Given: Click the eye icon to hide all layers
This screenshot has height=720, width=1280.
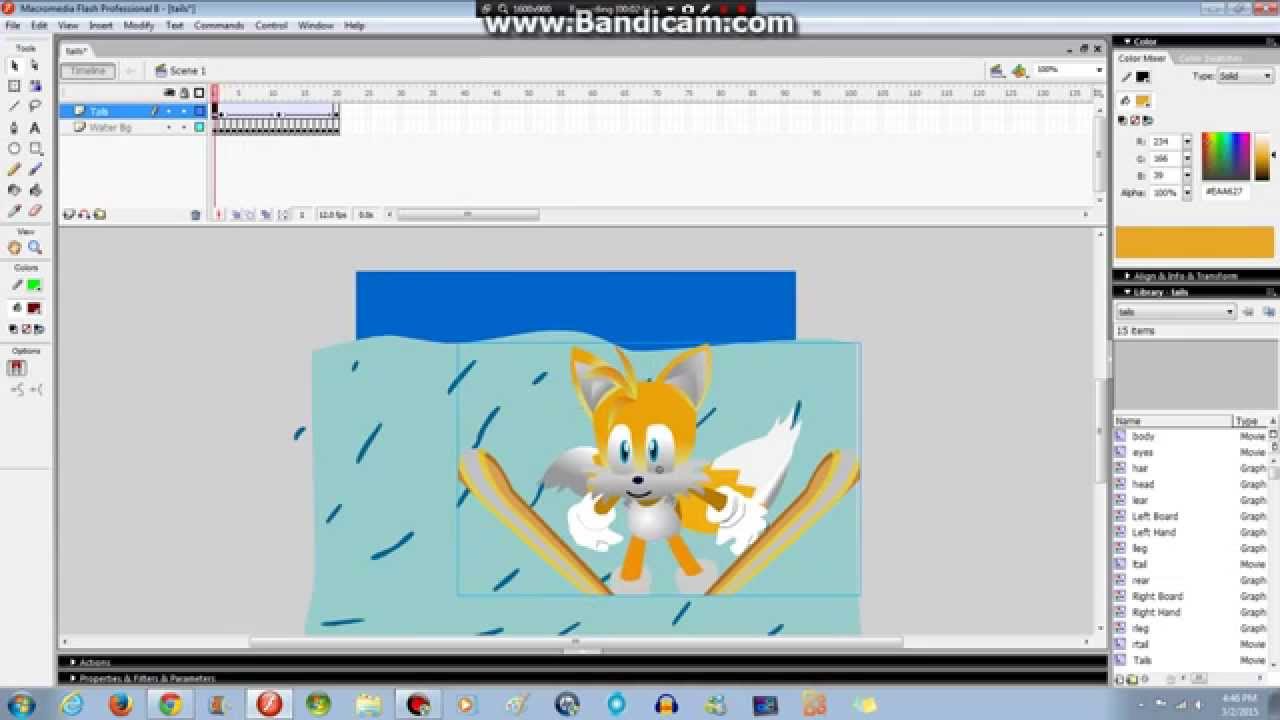Looking at the screenshot, I should tap(169, 93).
